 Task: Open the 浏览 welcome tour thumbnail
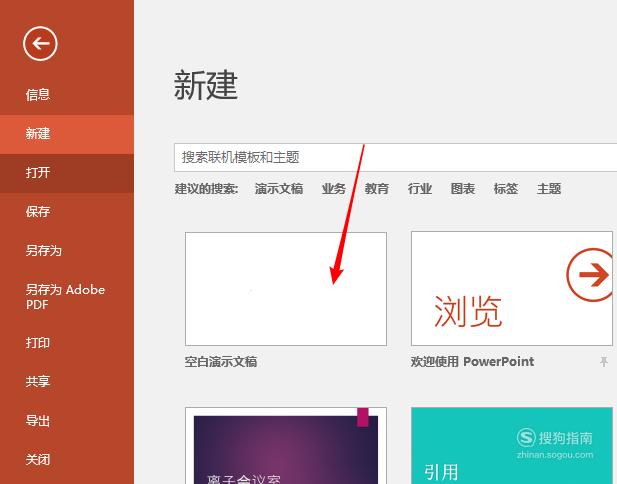(512, 289)
